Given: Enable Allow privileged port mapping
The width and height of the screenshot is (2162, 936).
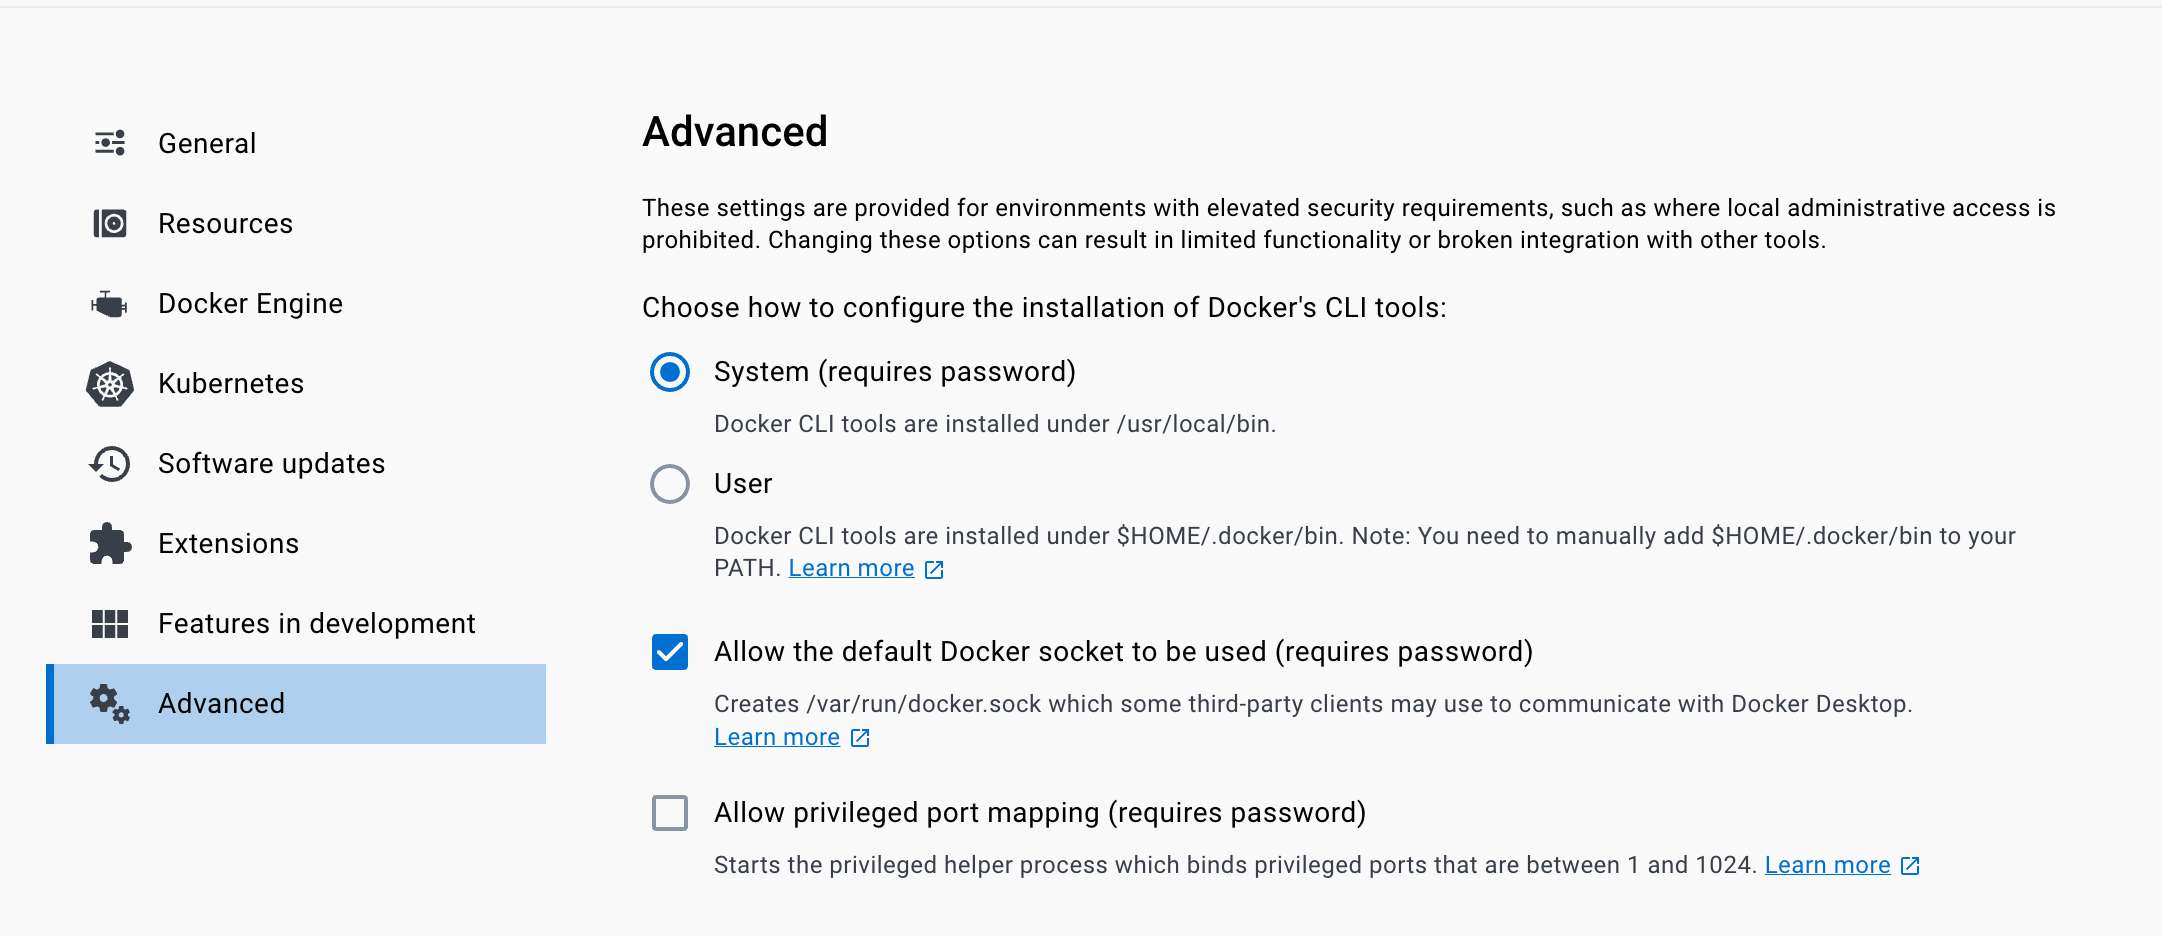Looking at the screenshot, I should click(669, 813).
